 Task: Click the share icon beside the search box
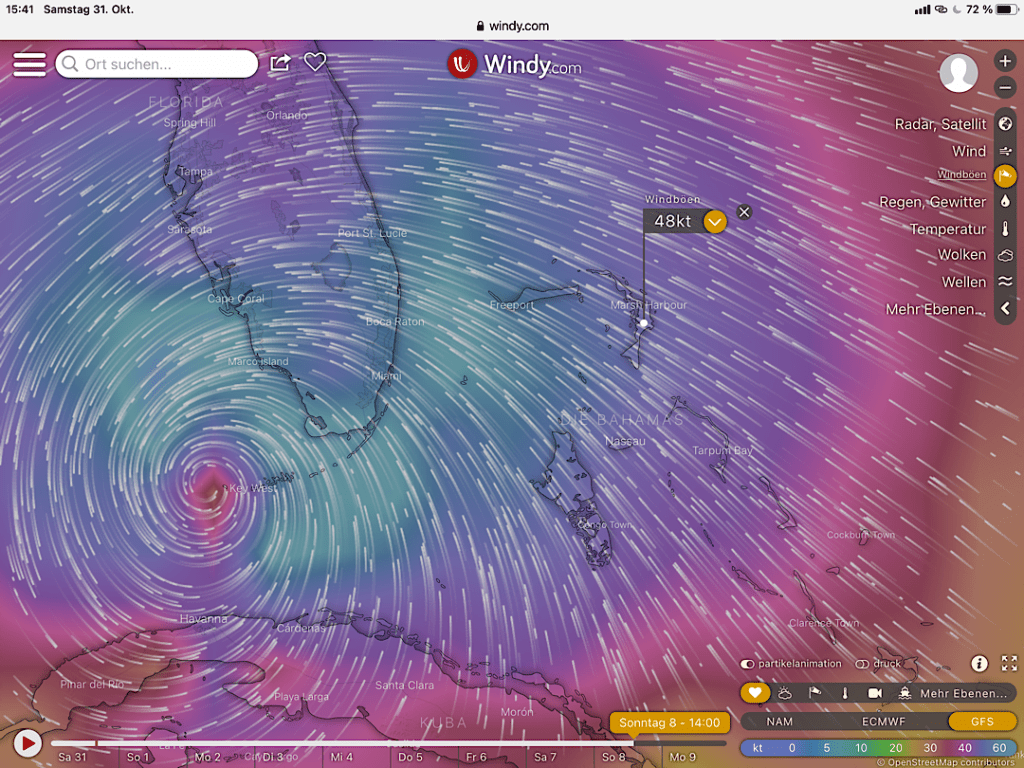[x=281, y=63]
